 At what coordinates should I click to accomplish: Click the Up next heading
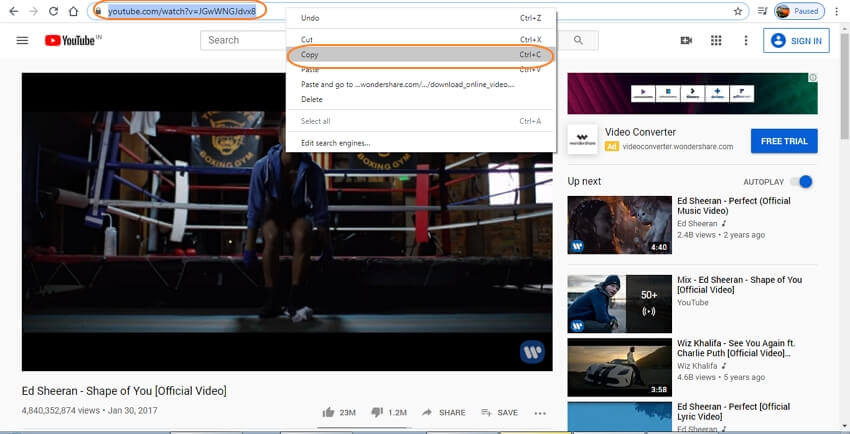(584, 182)
